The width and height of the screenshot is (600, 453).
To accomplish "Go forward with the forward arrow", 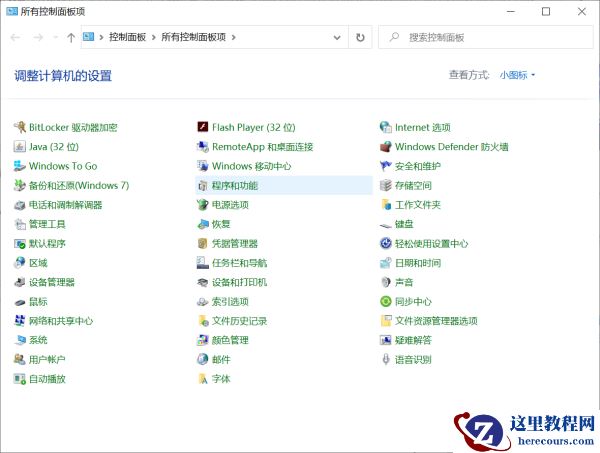I will [x=38, y=37].
